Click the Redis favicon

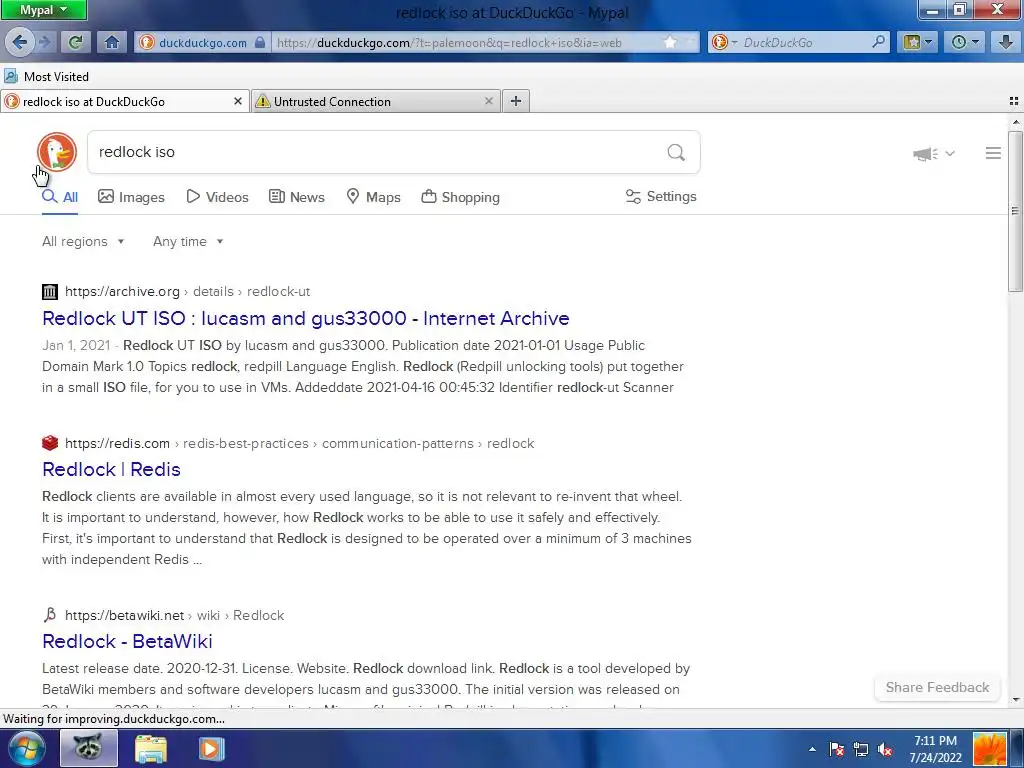pyautogui.click(x=50, y=443)
